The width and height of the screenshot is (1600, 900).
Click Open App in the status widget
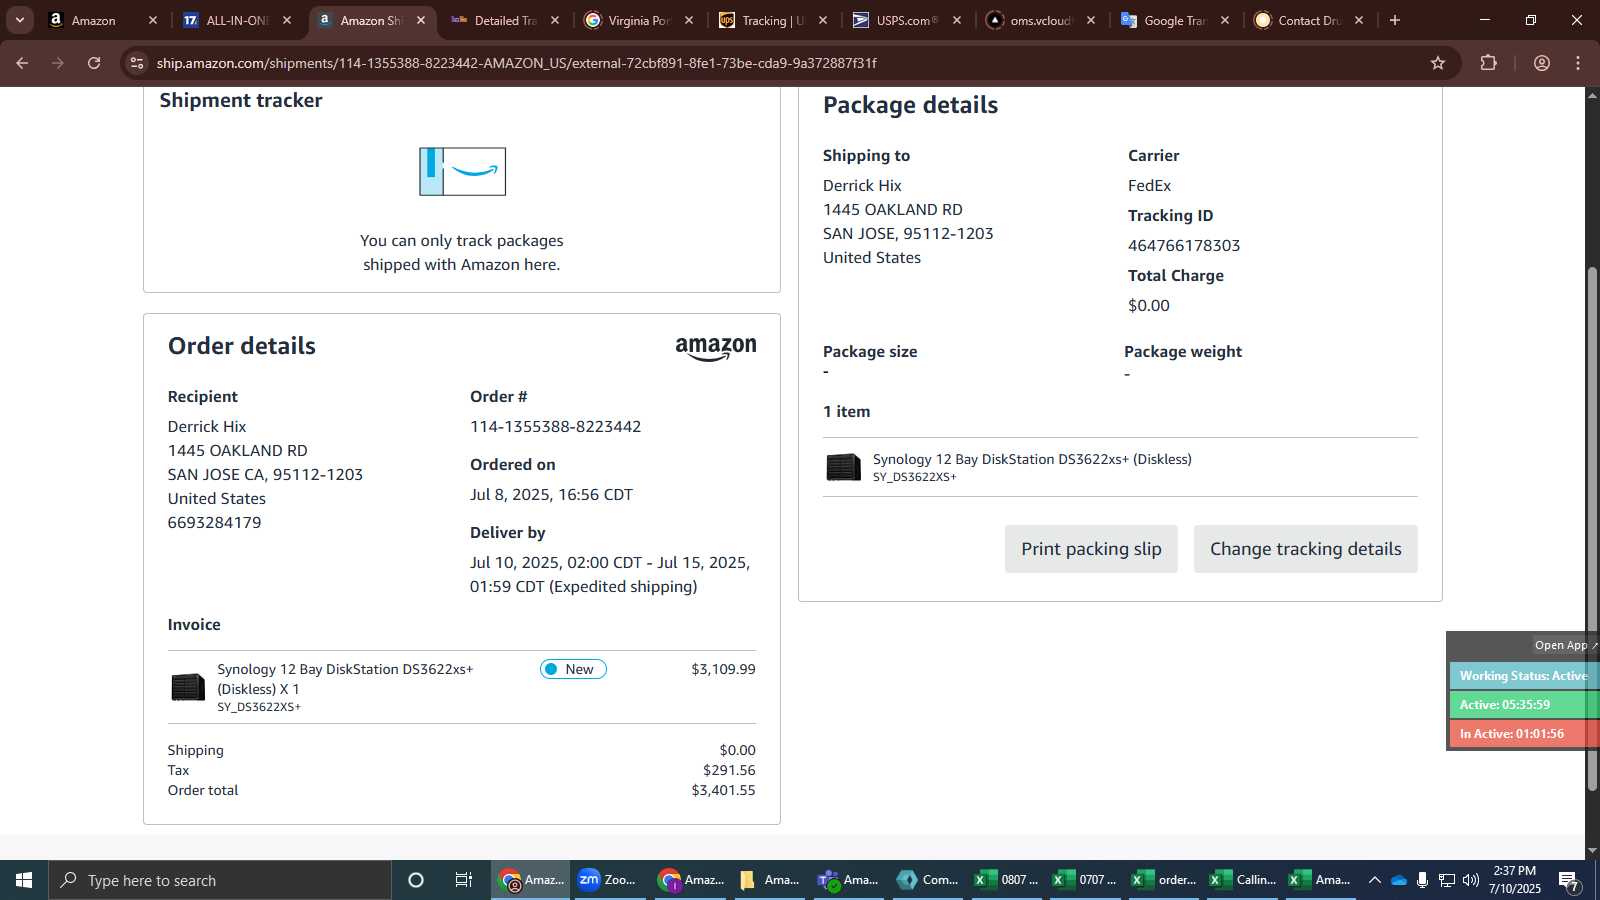[1565, 645]
